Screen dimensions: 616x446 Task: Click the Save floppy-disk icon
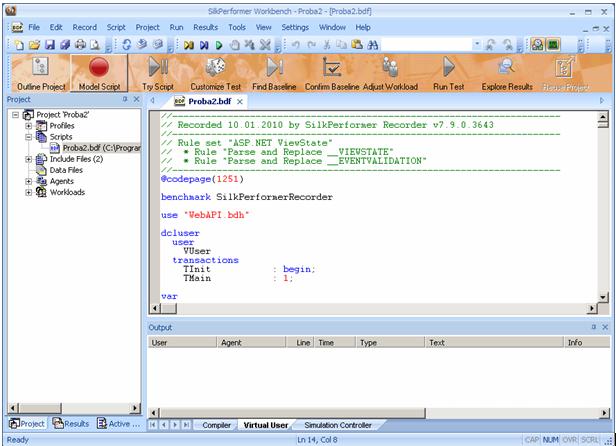point(50,45)
